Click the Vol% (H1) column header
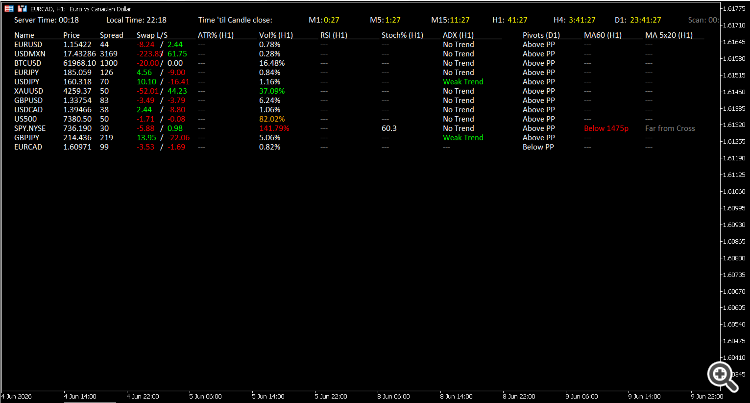 (276, 35)
